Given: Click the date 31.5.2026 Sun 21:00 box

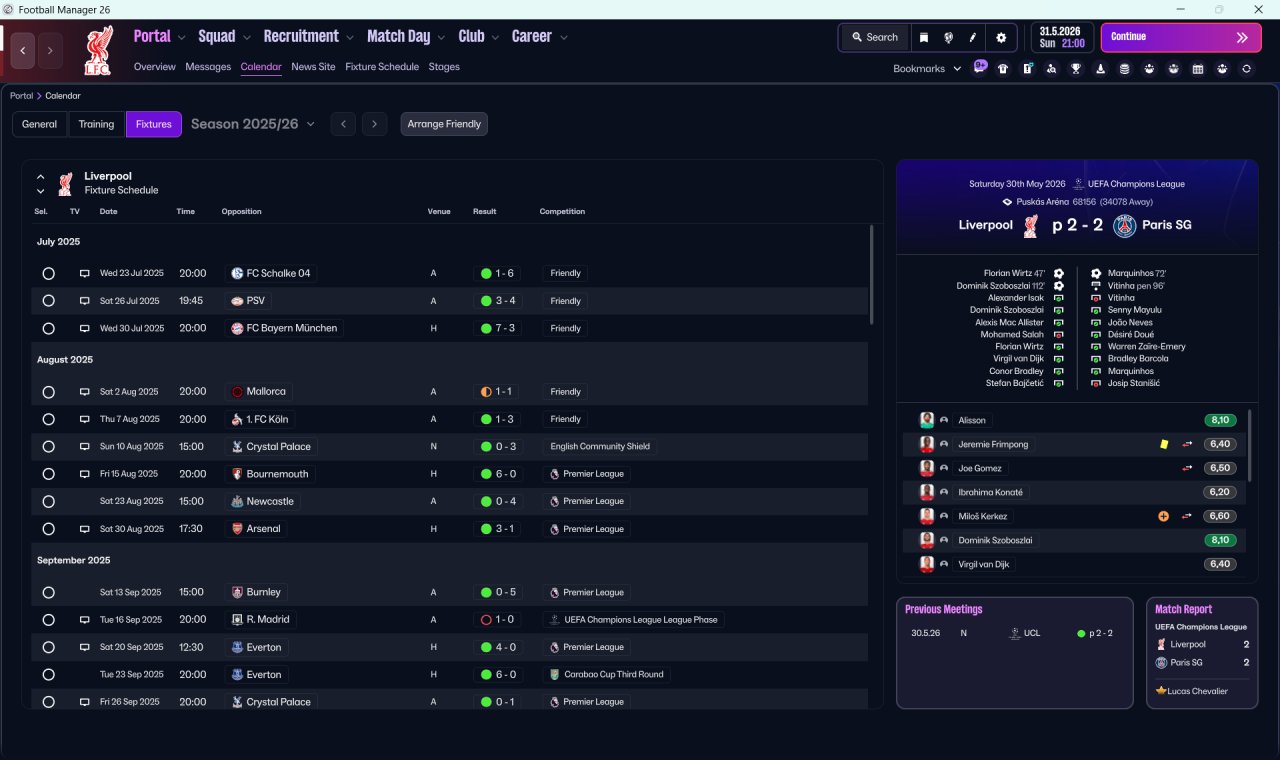Looking at the screenshot, I should 1062,37.
